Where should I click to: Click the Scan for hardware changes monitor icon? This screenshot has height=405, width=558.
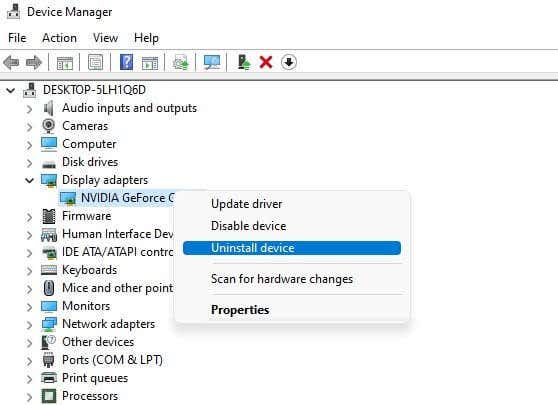(x=212, y=62)
